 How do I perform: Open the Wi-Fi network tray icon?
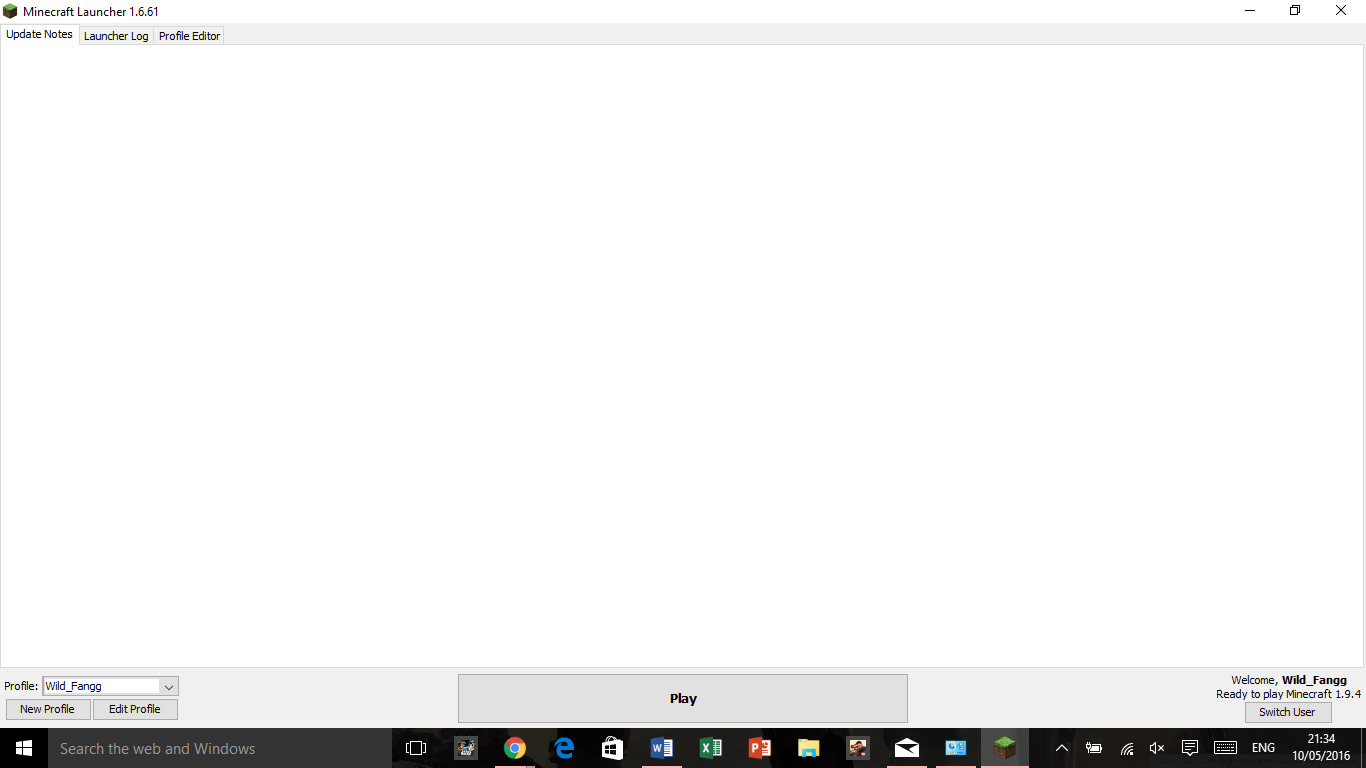tap(1127, 748)
